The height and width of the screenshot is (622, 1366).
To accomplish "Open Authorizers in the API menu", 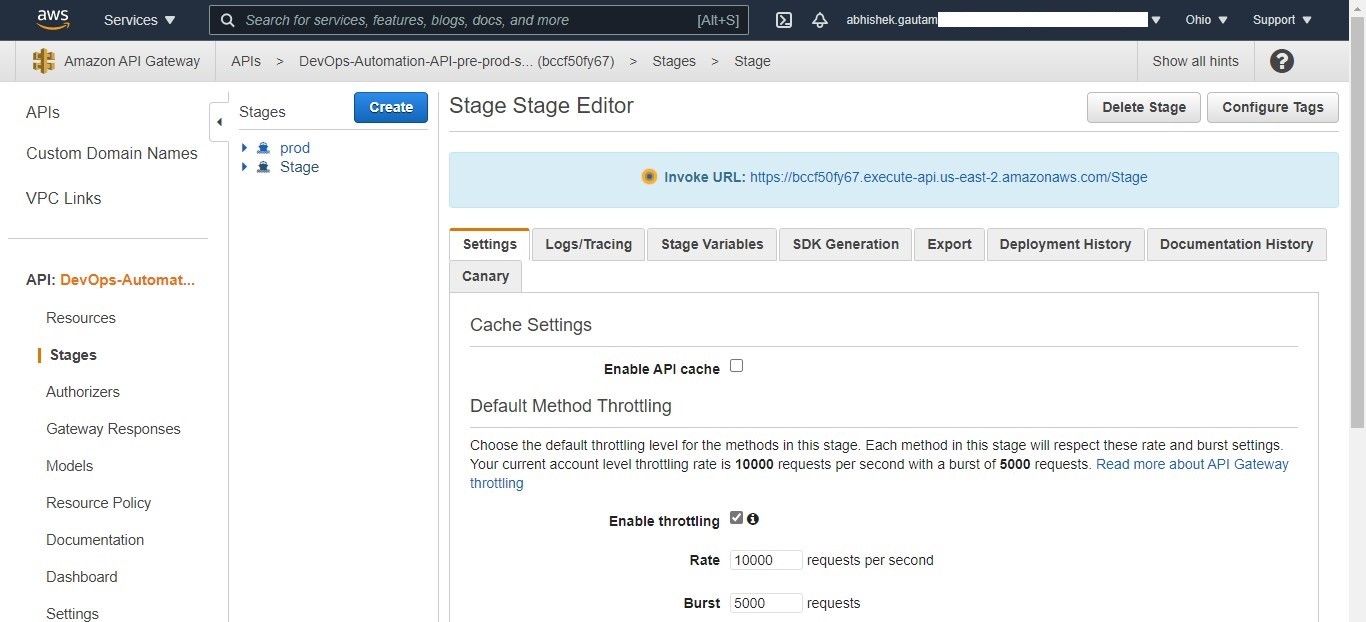I will click(x=83, y=392).
